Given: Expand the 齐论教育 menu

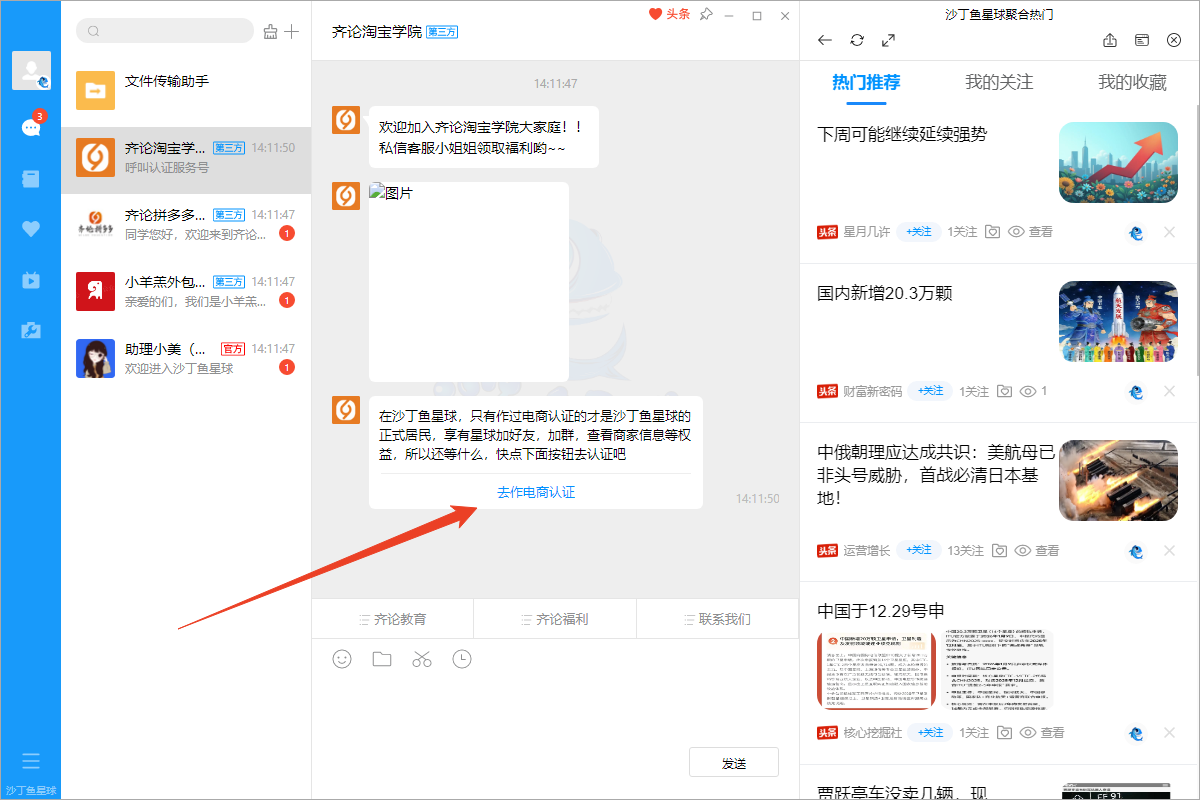Looking at the screenshot, I should pos(393,618).
